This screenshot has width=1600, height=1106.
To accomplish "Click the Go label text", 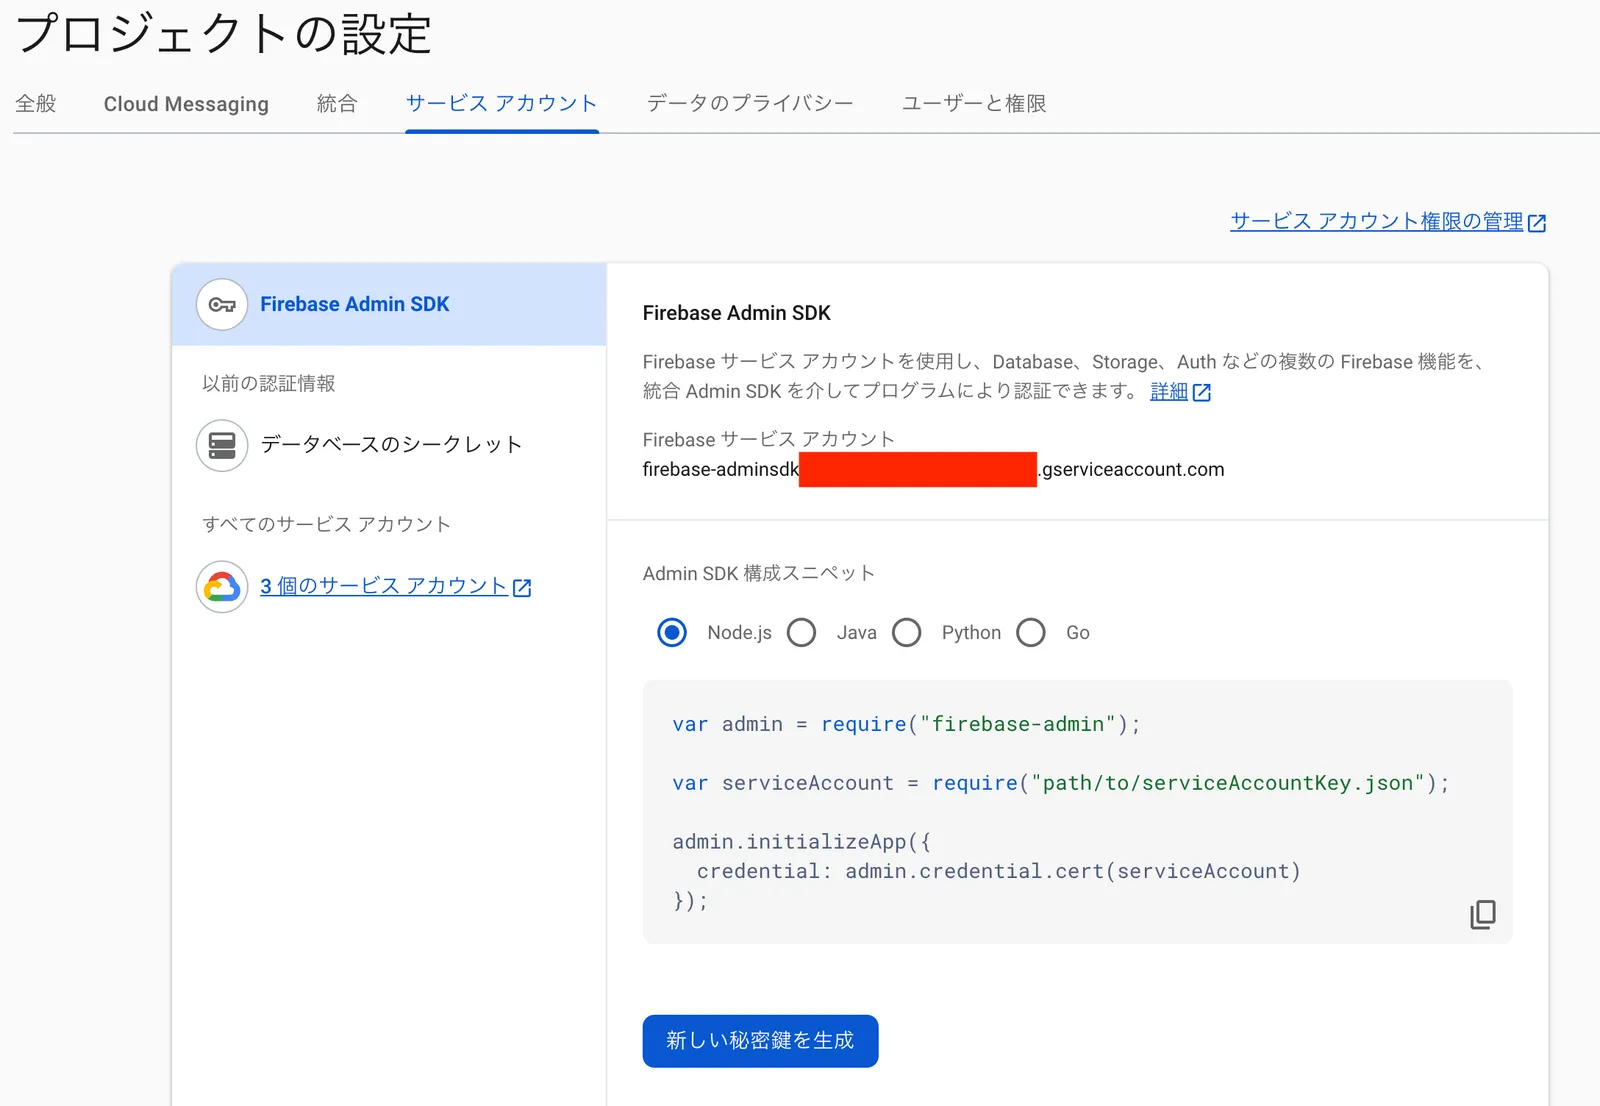I will [1078, 632].
